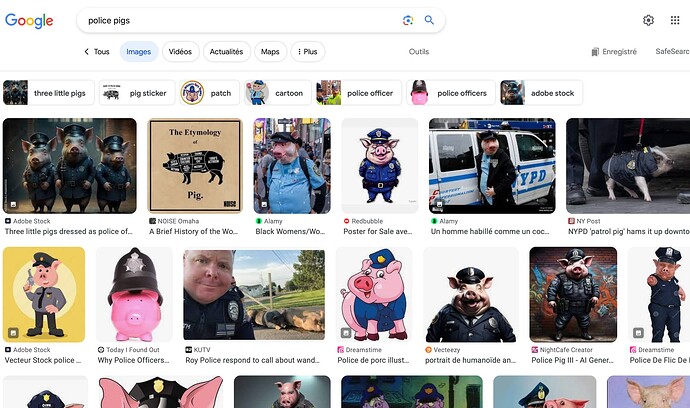Open the settings gear icon
The height and width of the screenshot is (408, 690).
(x=648, y=20)
